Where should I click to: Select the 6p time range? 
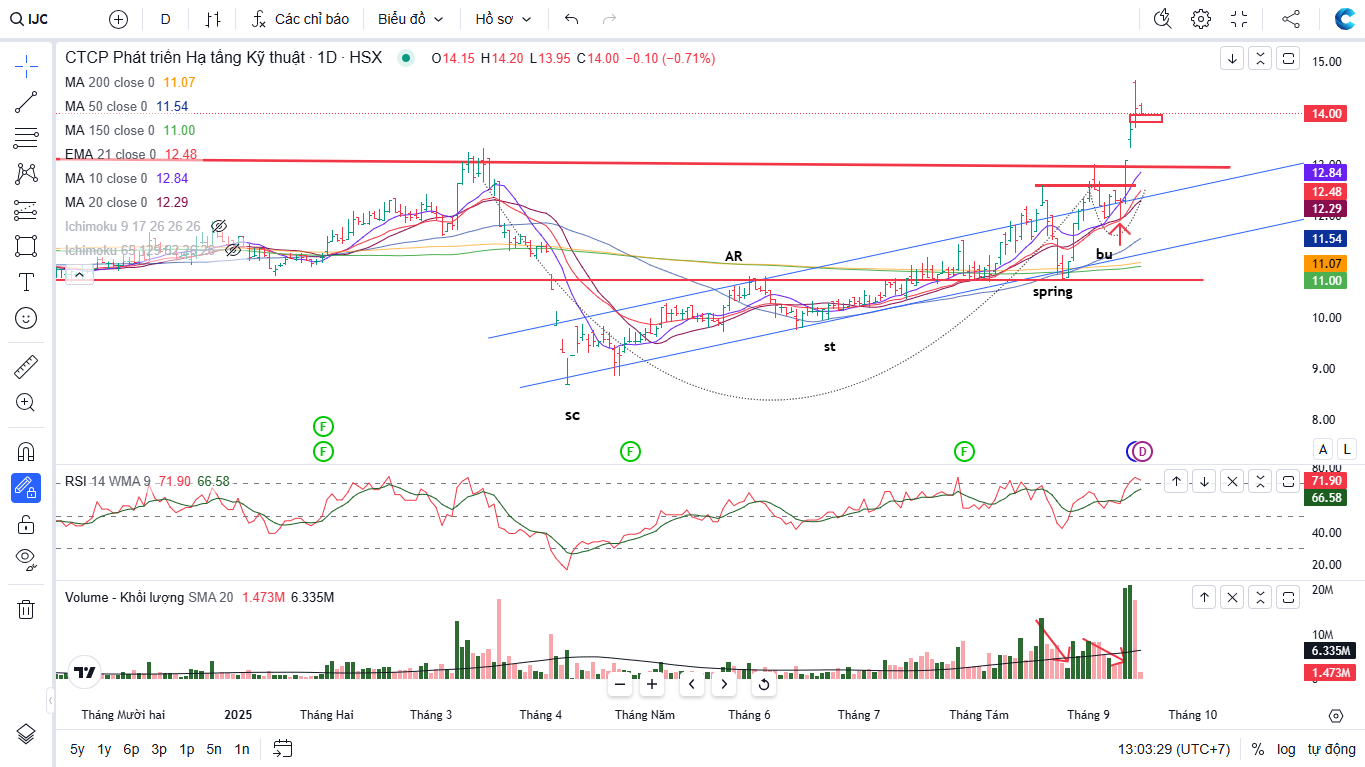[131, 749]
